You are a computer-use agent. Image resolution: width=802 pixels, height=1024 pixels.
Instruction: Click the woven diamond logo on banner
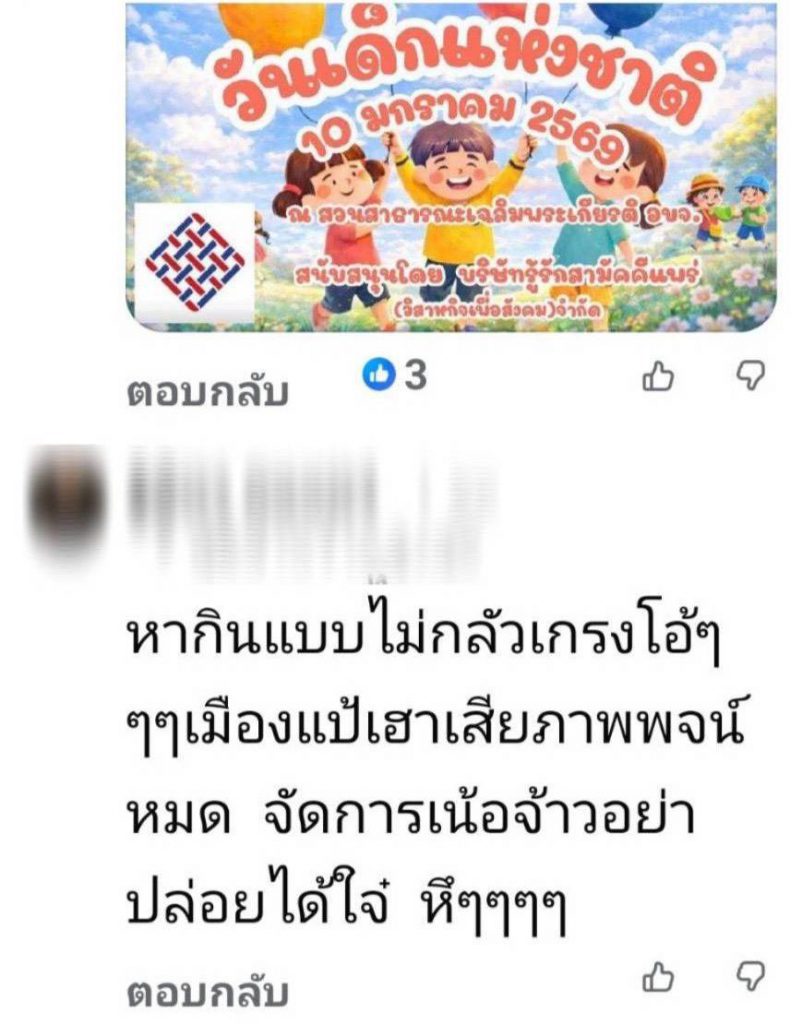pos(195,263)
